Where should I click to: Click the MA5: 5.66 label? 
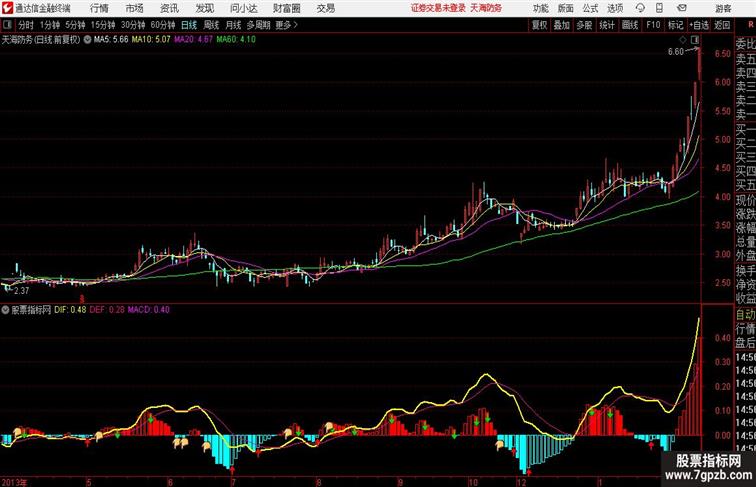111,40
